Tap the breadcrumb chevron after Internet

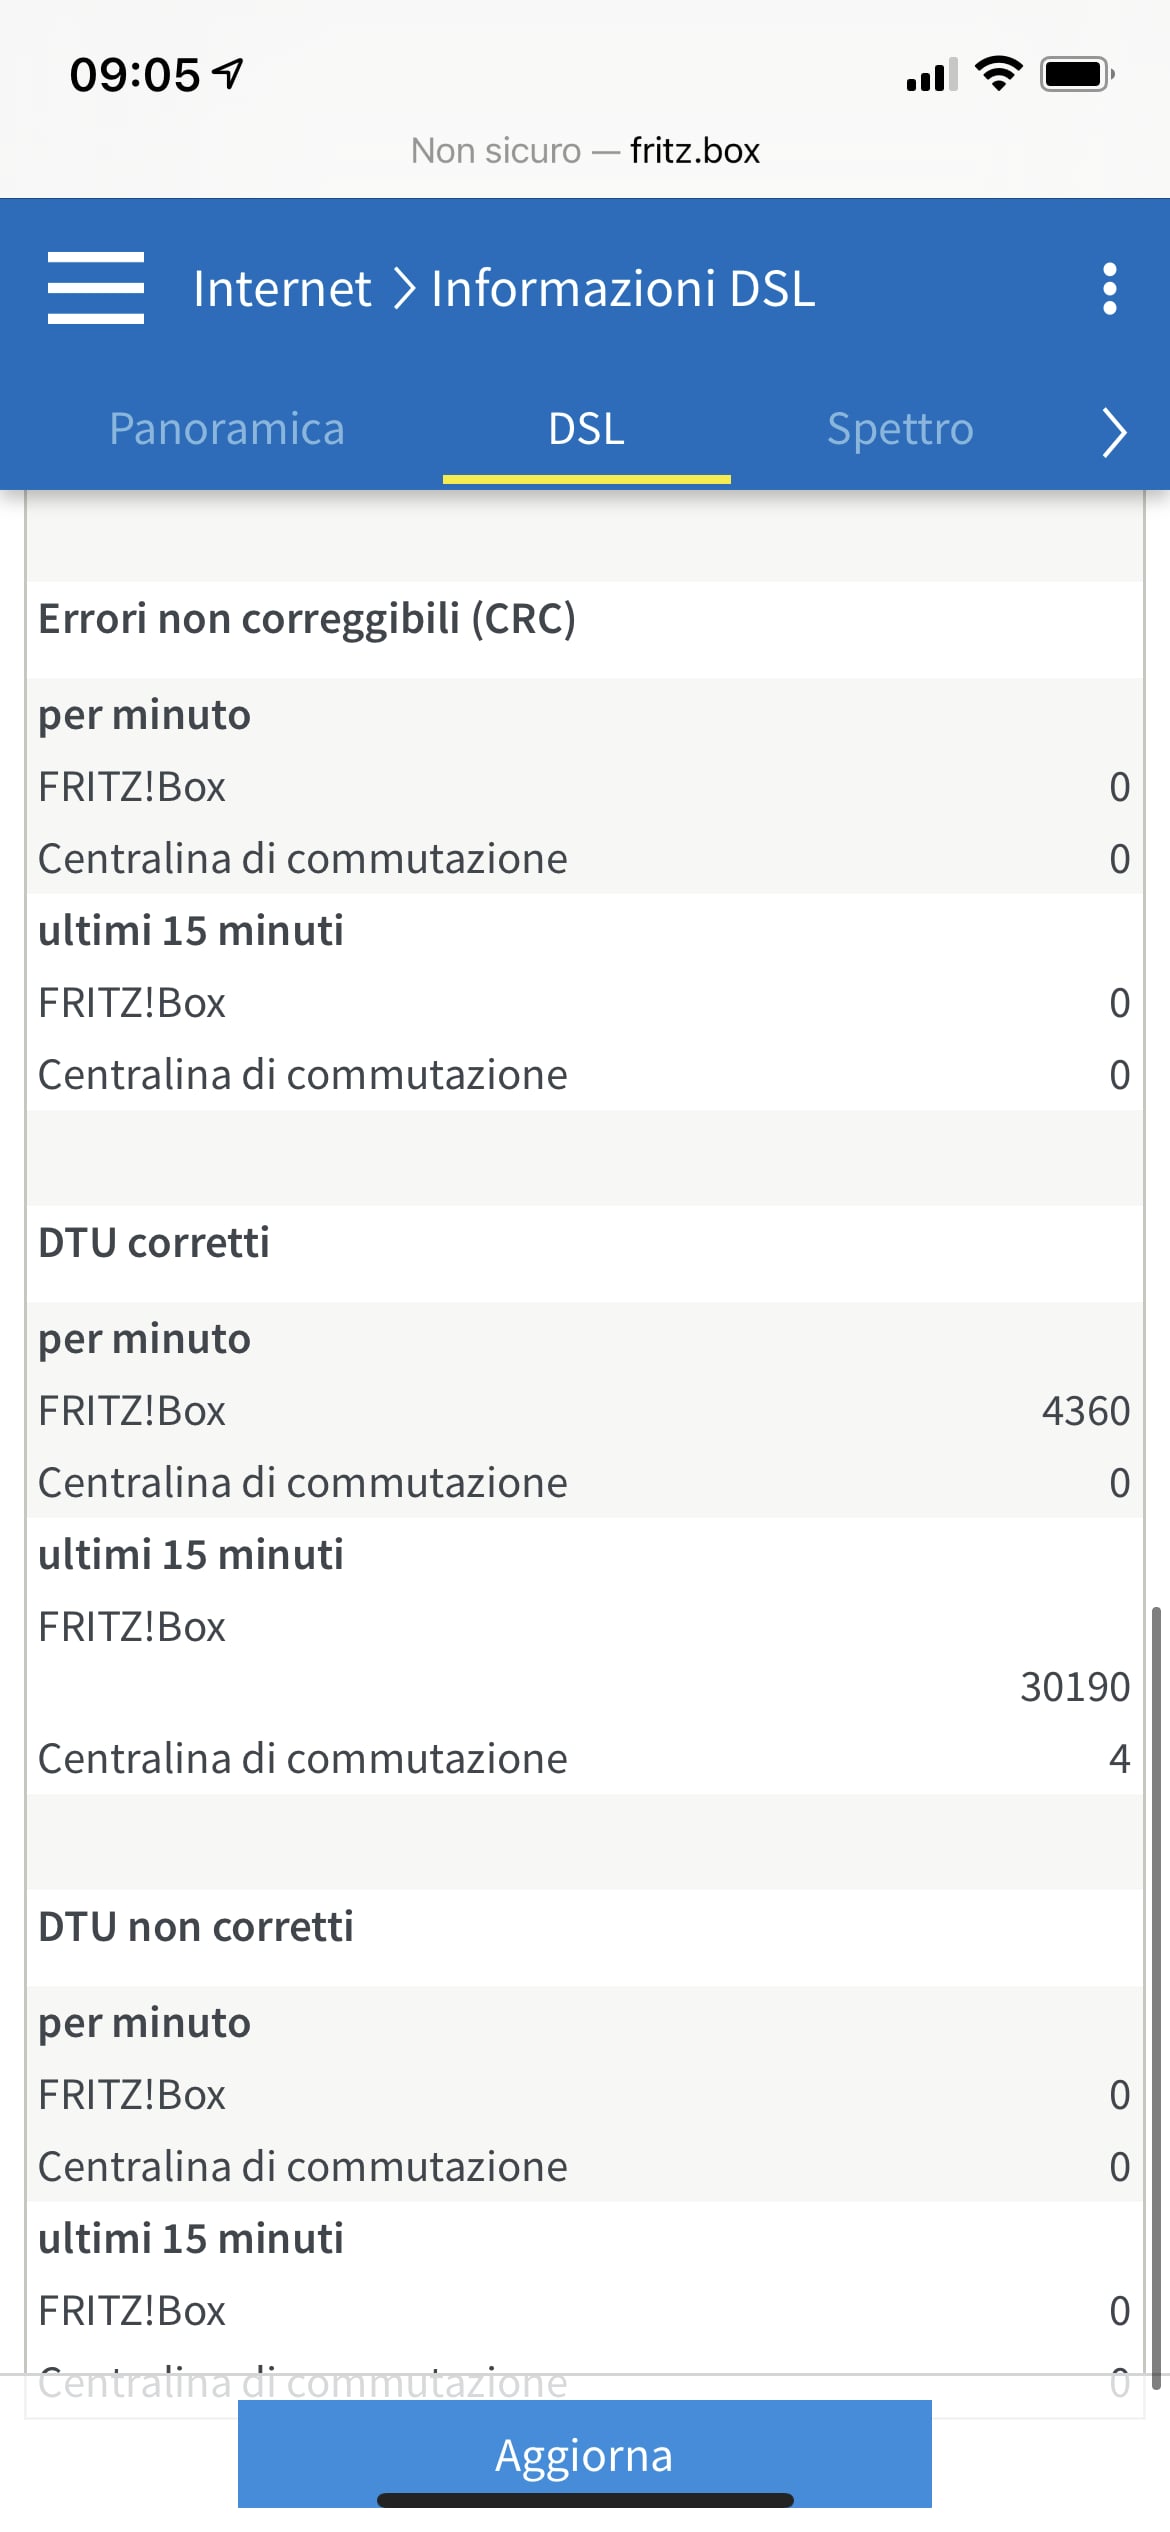[x=403, y=289]
